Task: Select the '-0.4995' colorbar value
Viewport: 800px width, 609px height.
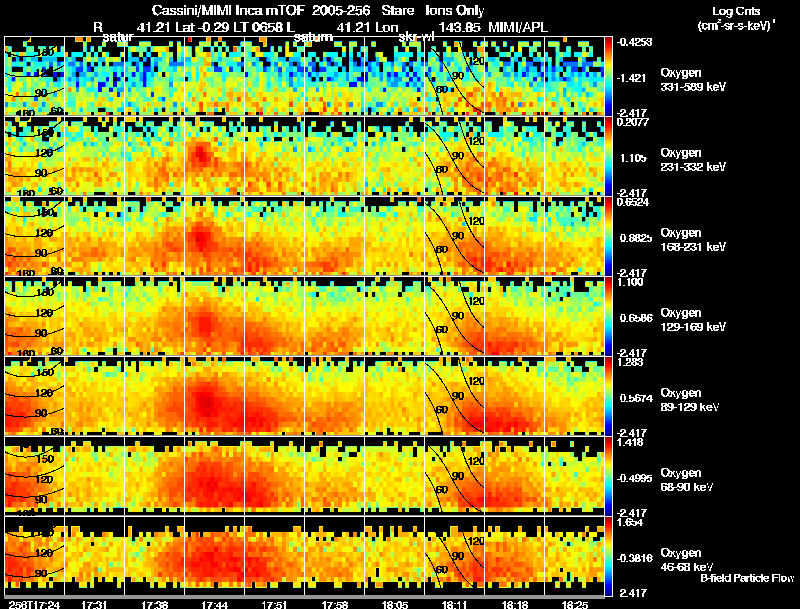Action: 634,478
